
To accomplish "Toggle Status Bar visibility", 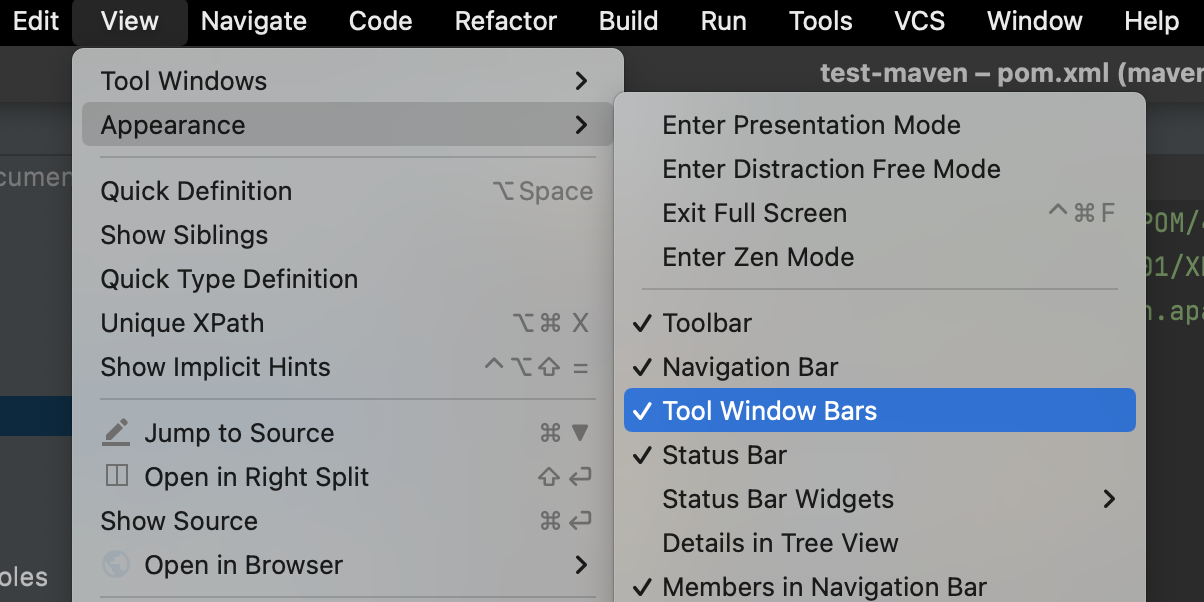I will click(724, 455).
